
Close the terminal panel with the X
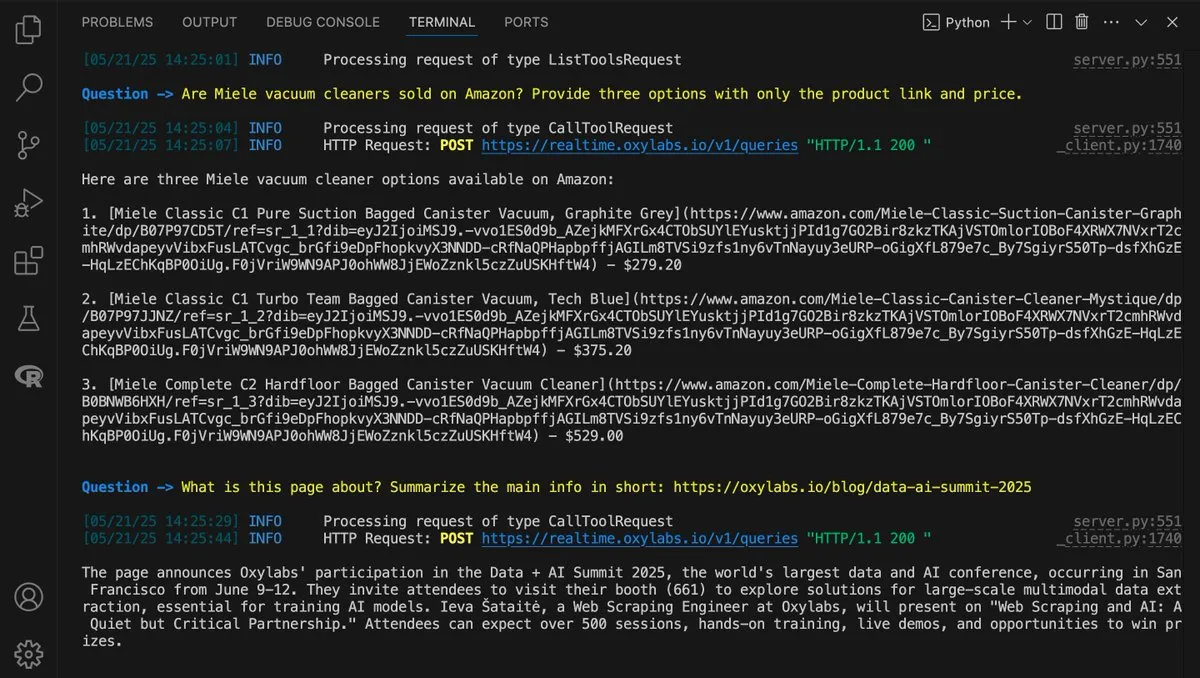pyautogui.click(x=1172, y=21)
